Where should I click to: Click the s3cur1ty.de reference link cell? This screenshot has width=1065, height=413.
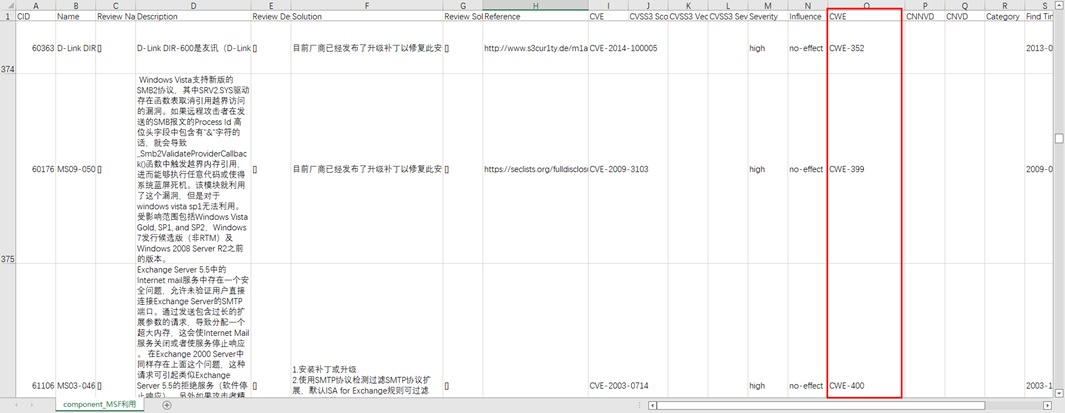point(535,48)
